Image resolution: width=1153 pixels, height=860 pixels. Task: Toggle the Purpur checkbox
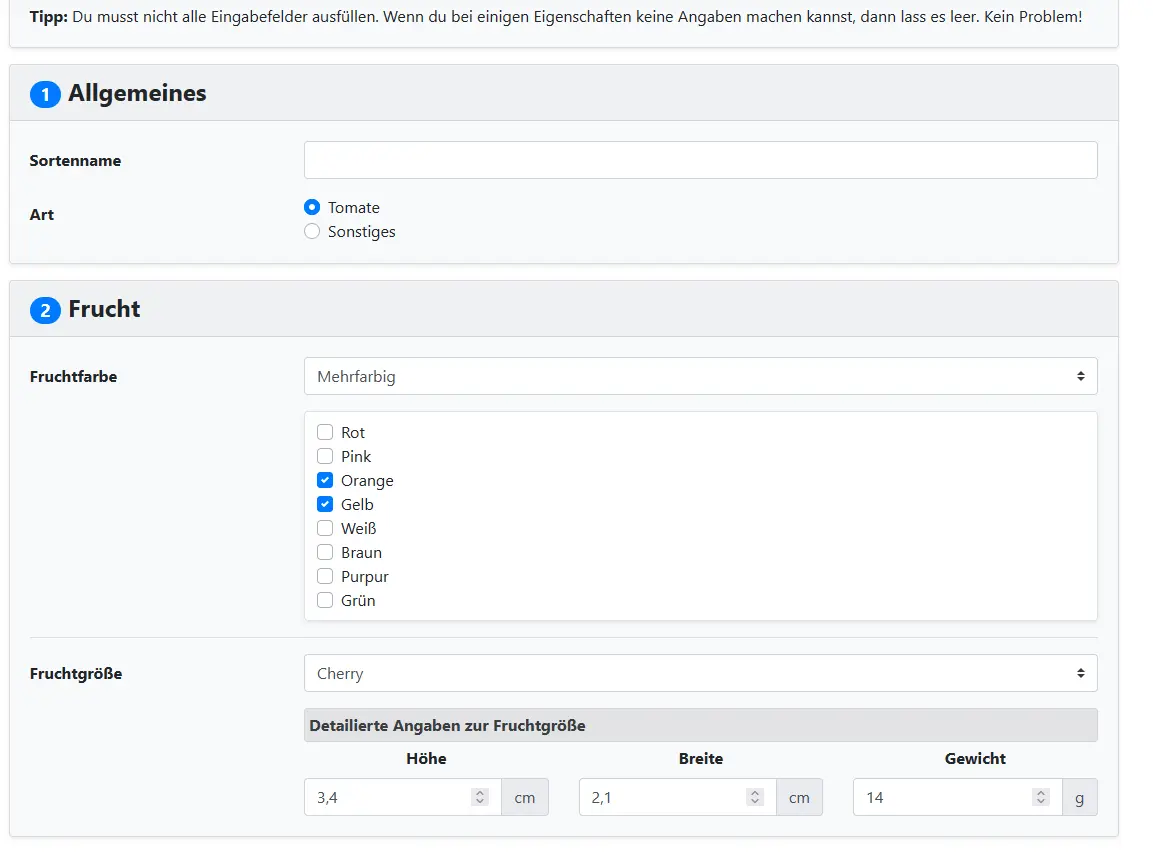tap(325, 577)
